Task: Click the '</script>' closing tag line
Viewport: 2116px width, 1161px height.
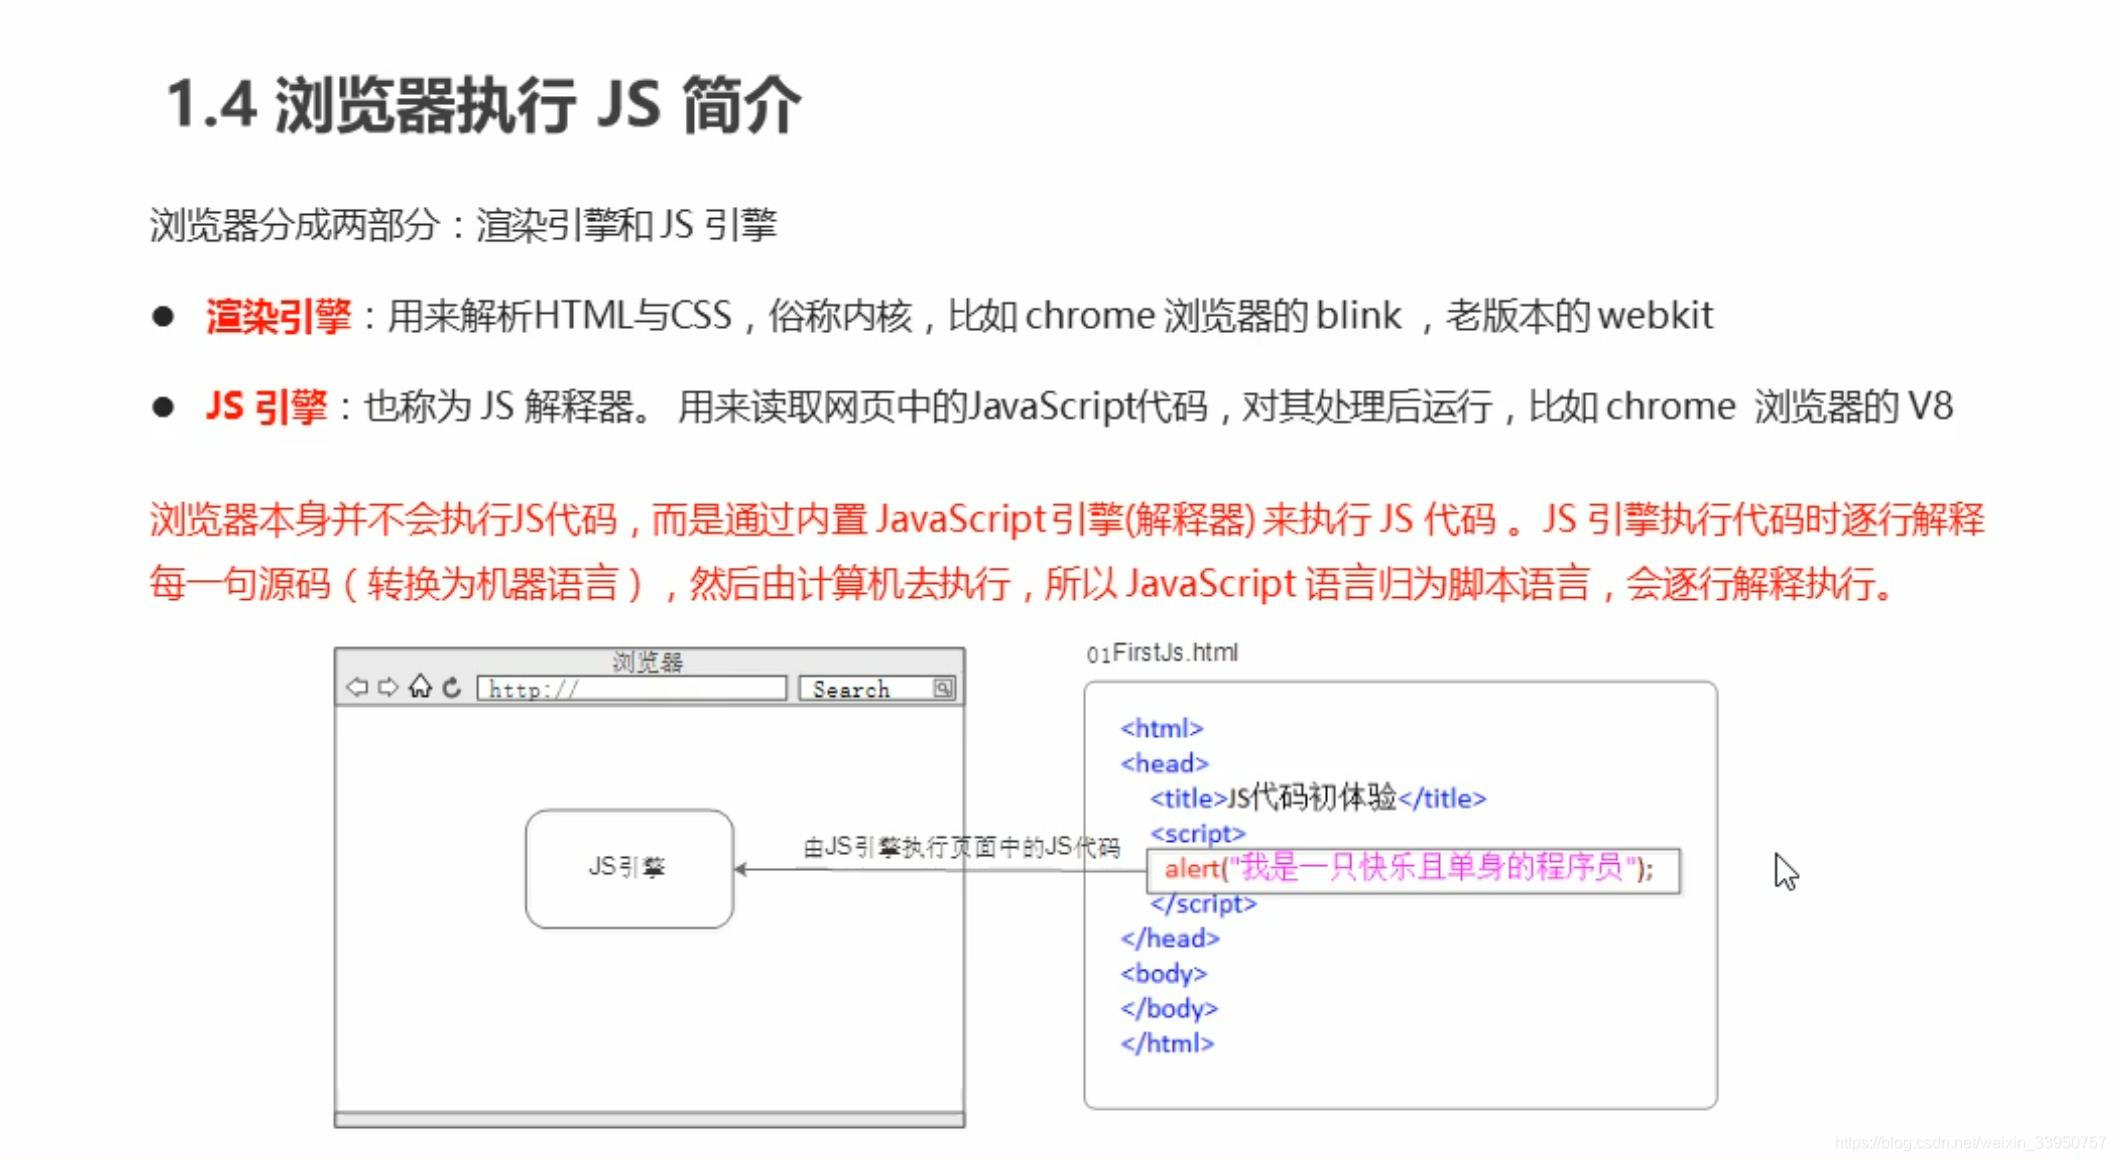Action: pos(1203,903)
